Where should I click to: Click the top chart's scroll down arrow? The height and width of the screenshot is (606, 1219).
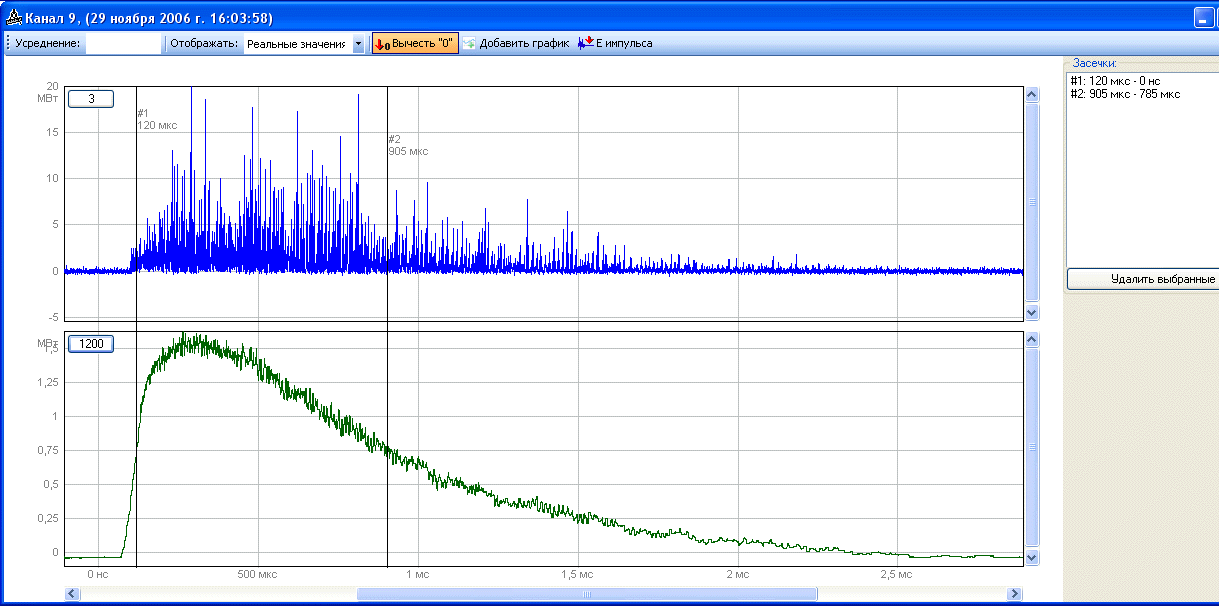point(1033,312)
